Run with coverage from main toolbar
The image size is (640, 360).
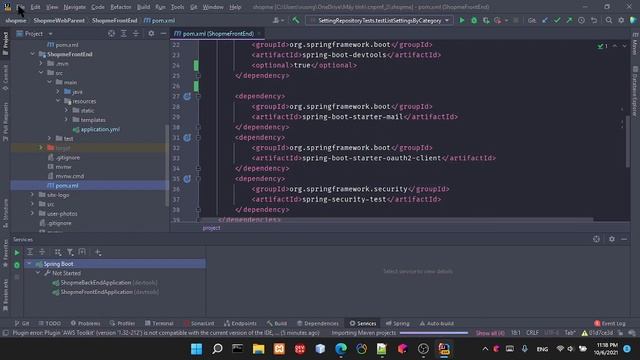click(x=486, y=20)
